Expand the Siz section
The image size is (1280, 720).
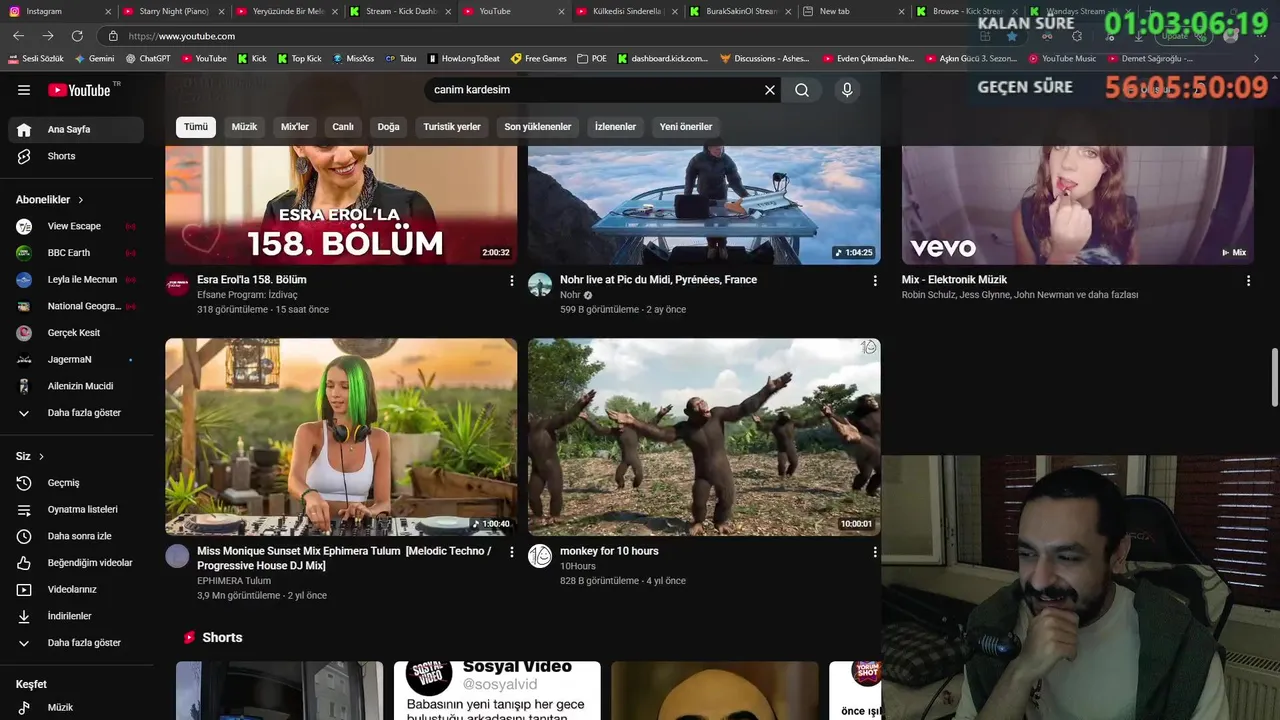30,456
